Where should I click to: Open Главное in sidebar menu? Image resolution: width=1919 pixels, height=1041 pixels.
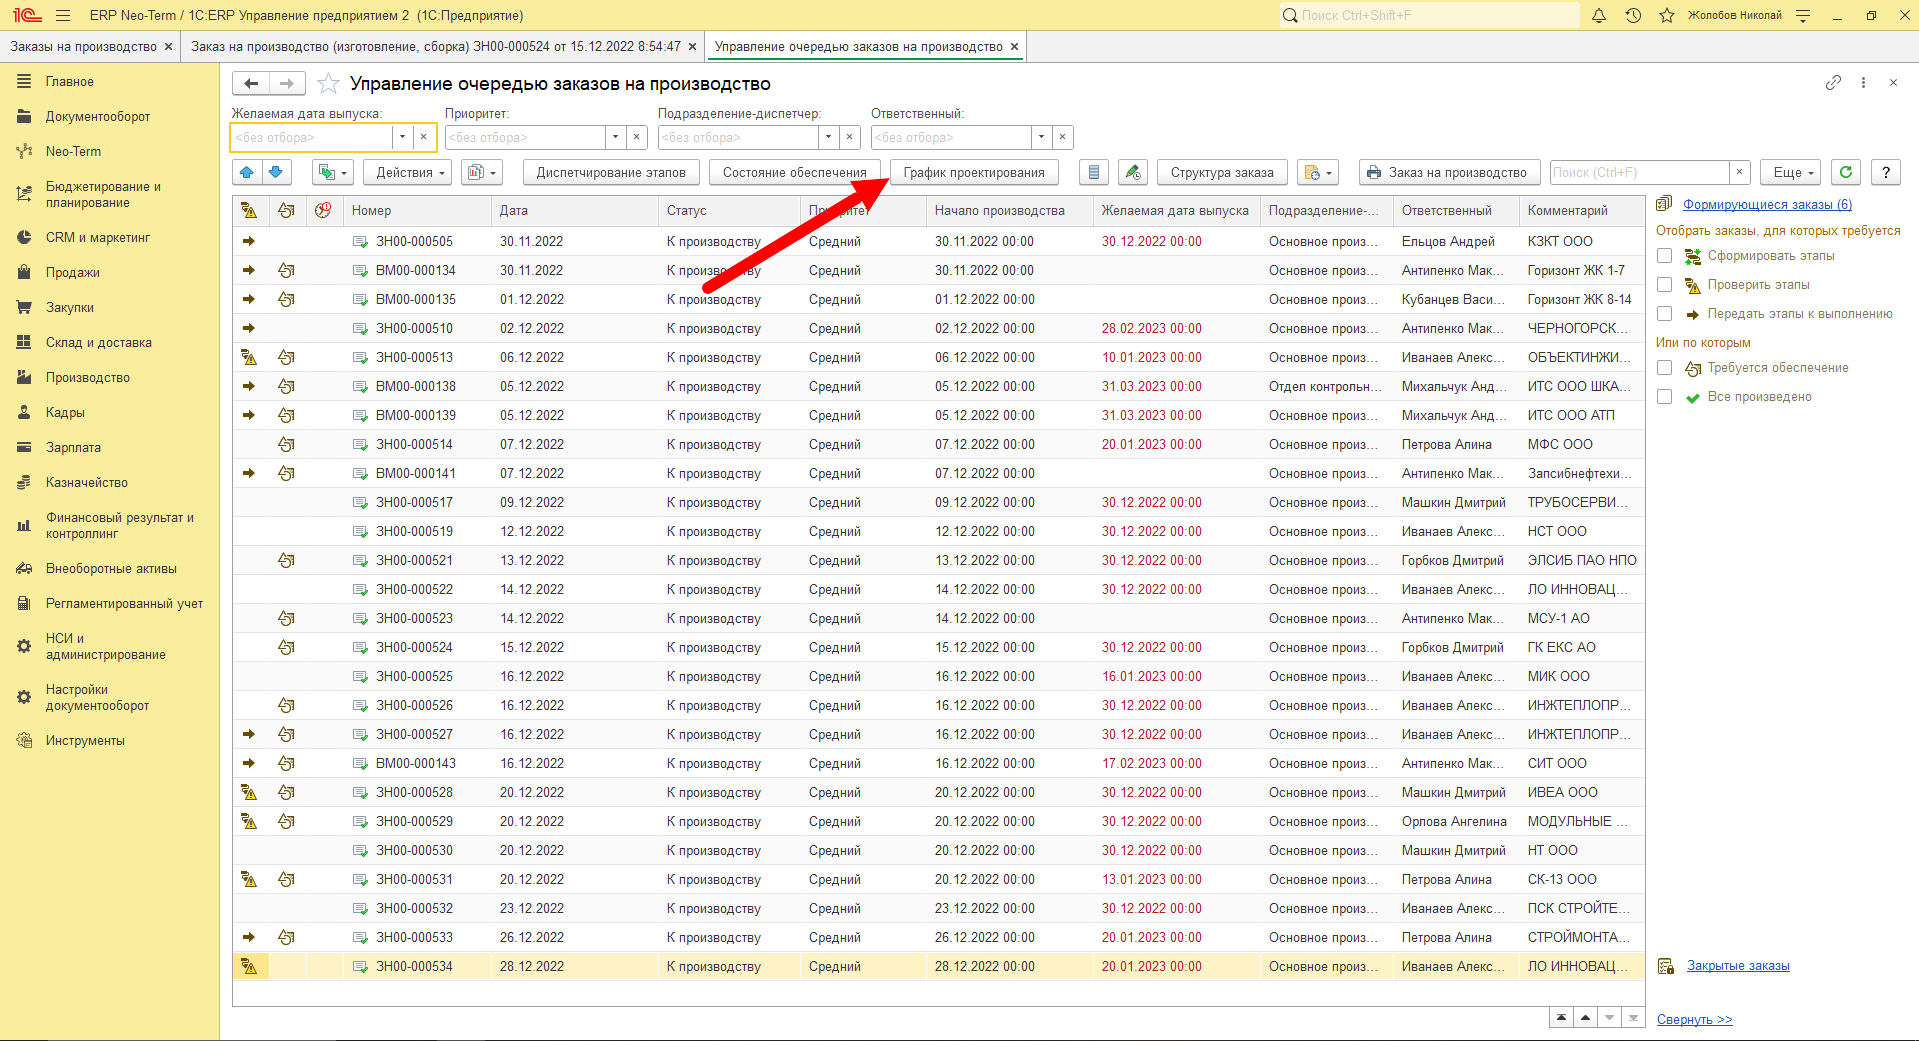70,81
